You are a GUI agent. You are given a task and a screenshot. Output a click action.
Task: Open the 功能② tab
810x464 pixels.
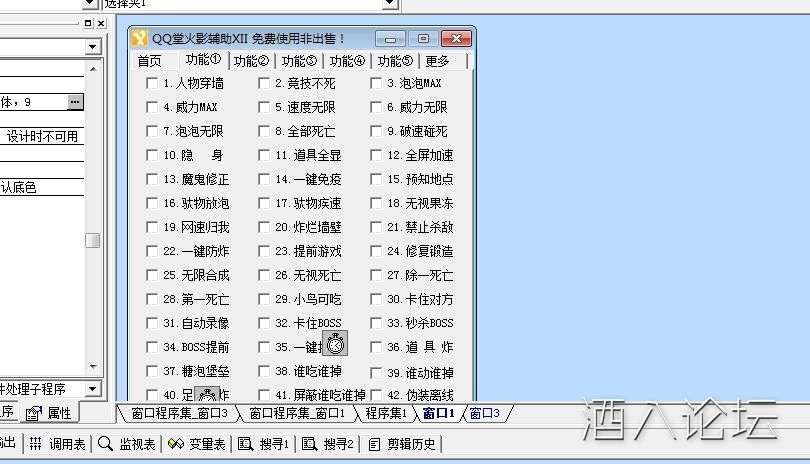pyautogui.click(x=251, y=61)
